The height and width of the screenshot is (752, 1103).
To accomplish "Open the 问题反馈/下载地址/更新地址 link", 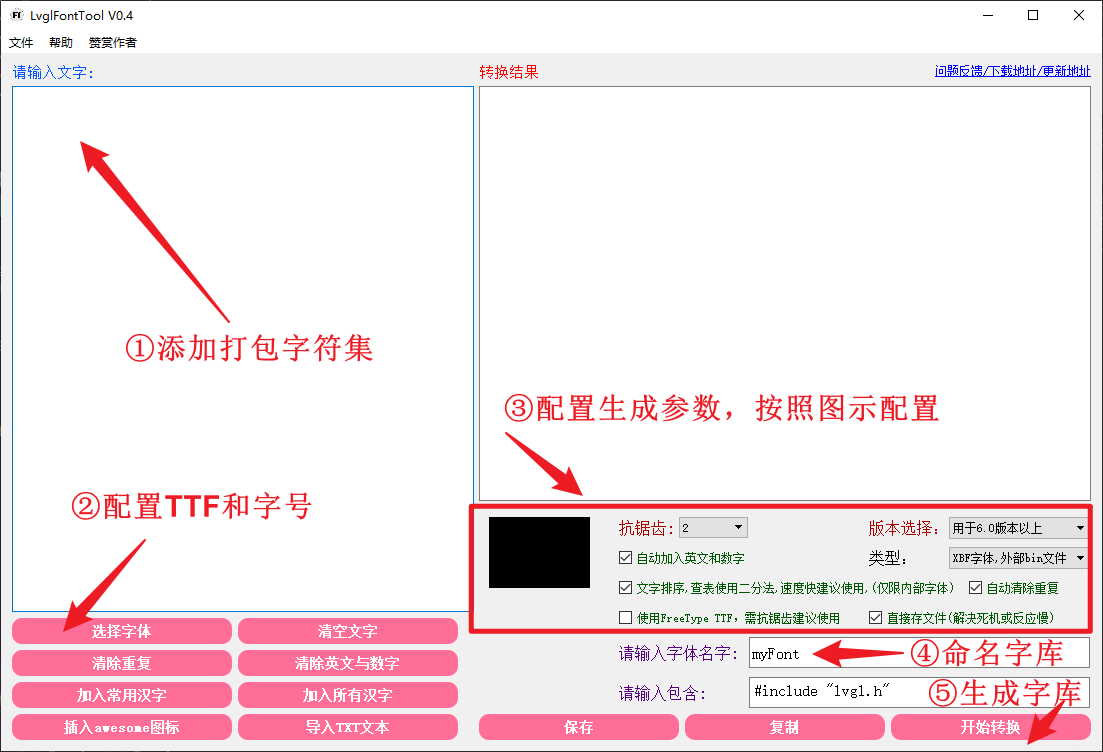I will pos(1012,71).
